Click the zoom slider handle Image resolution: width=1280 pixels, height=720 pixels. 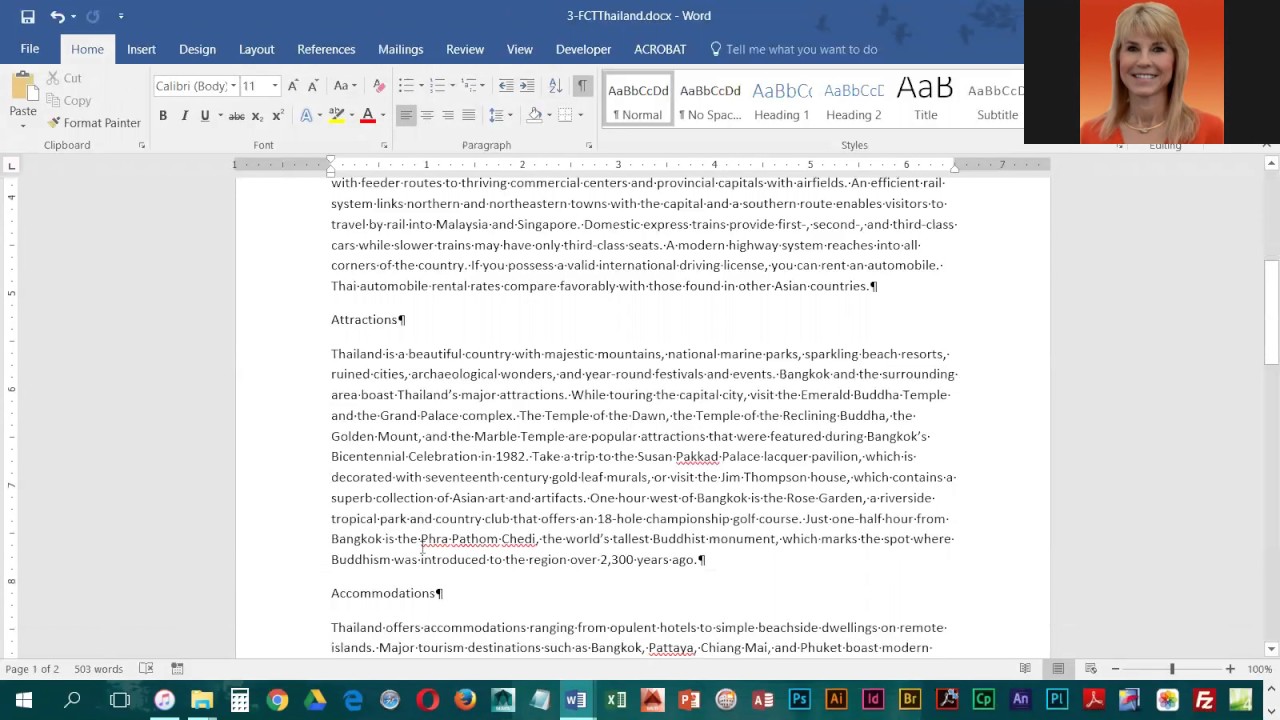tap(1172, 669)
